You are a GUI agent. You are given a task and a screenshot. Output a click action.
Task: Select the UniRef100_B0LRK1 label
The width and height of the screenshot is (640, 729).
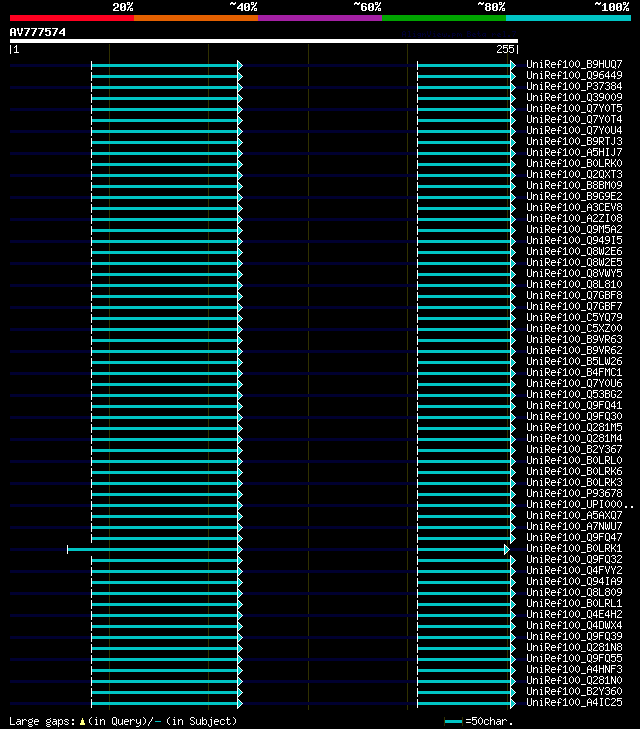[574, 548]
